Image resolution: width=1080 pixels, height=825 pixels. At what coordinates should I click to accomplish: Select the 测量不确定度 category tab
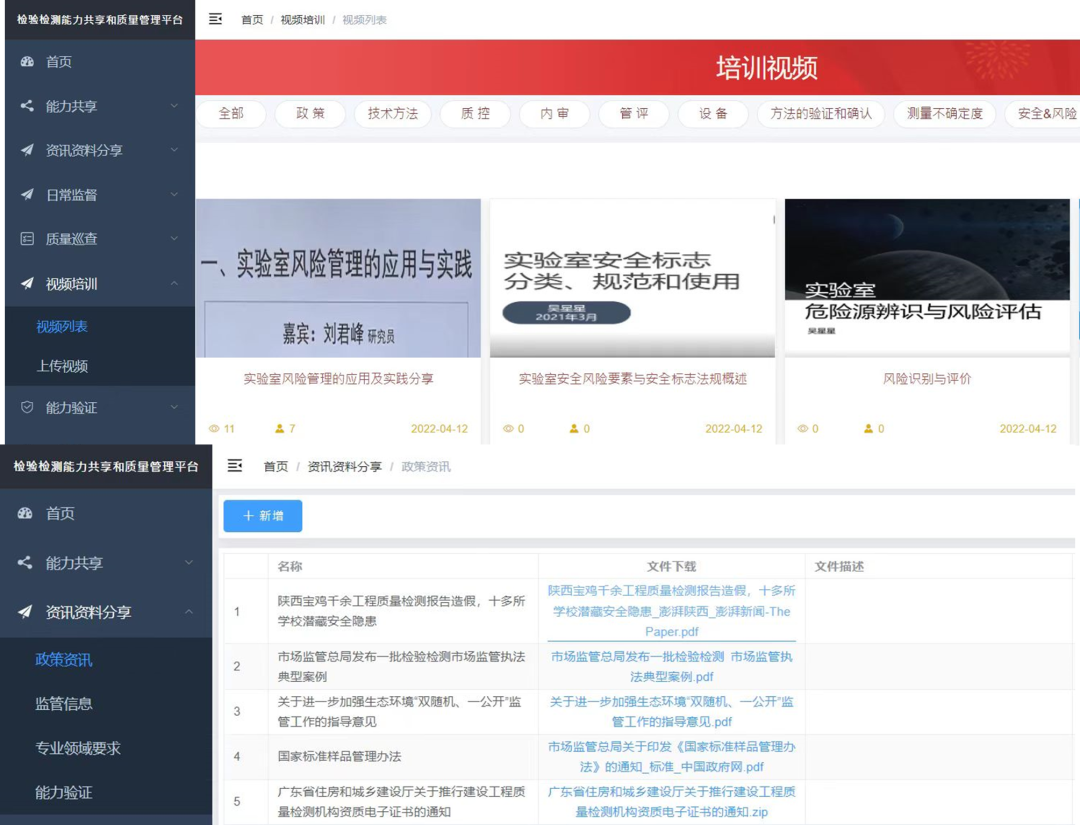945,114
